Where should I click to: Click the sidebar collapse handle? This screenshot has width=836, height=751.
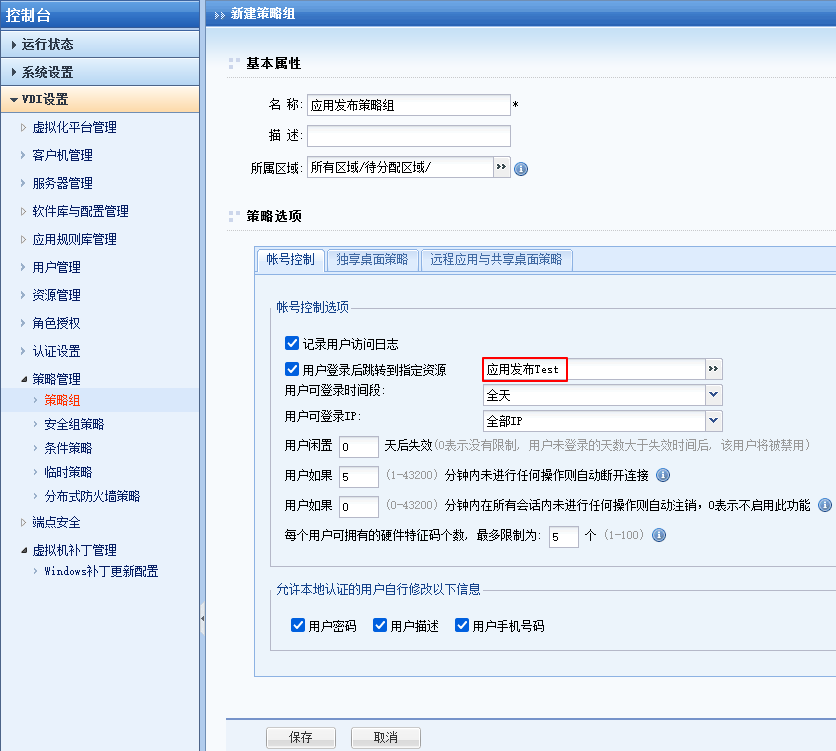click(202, 620)
